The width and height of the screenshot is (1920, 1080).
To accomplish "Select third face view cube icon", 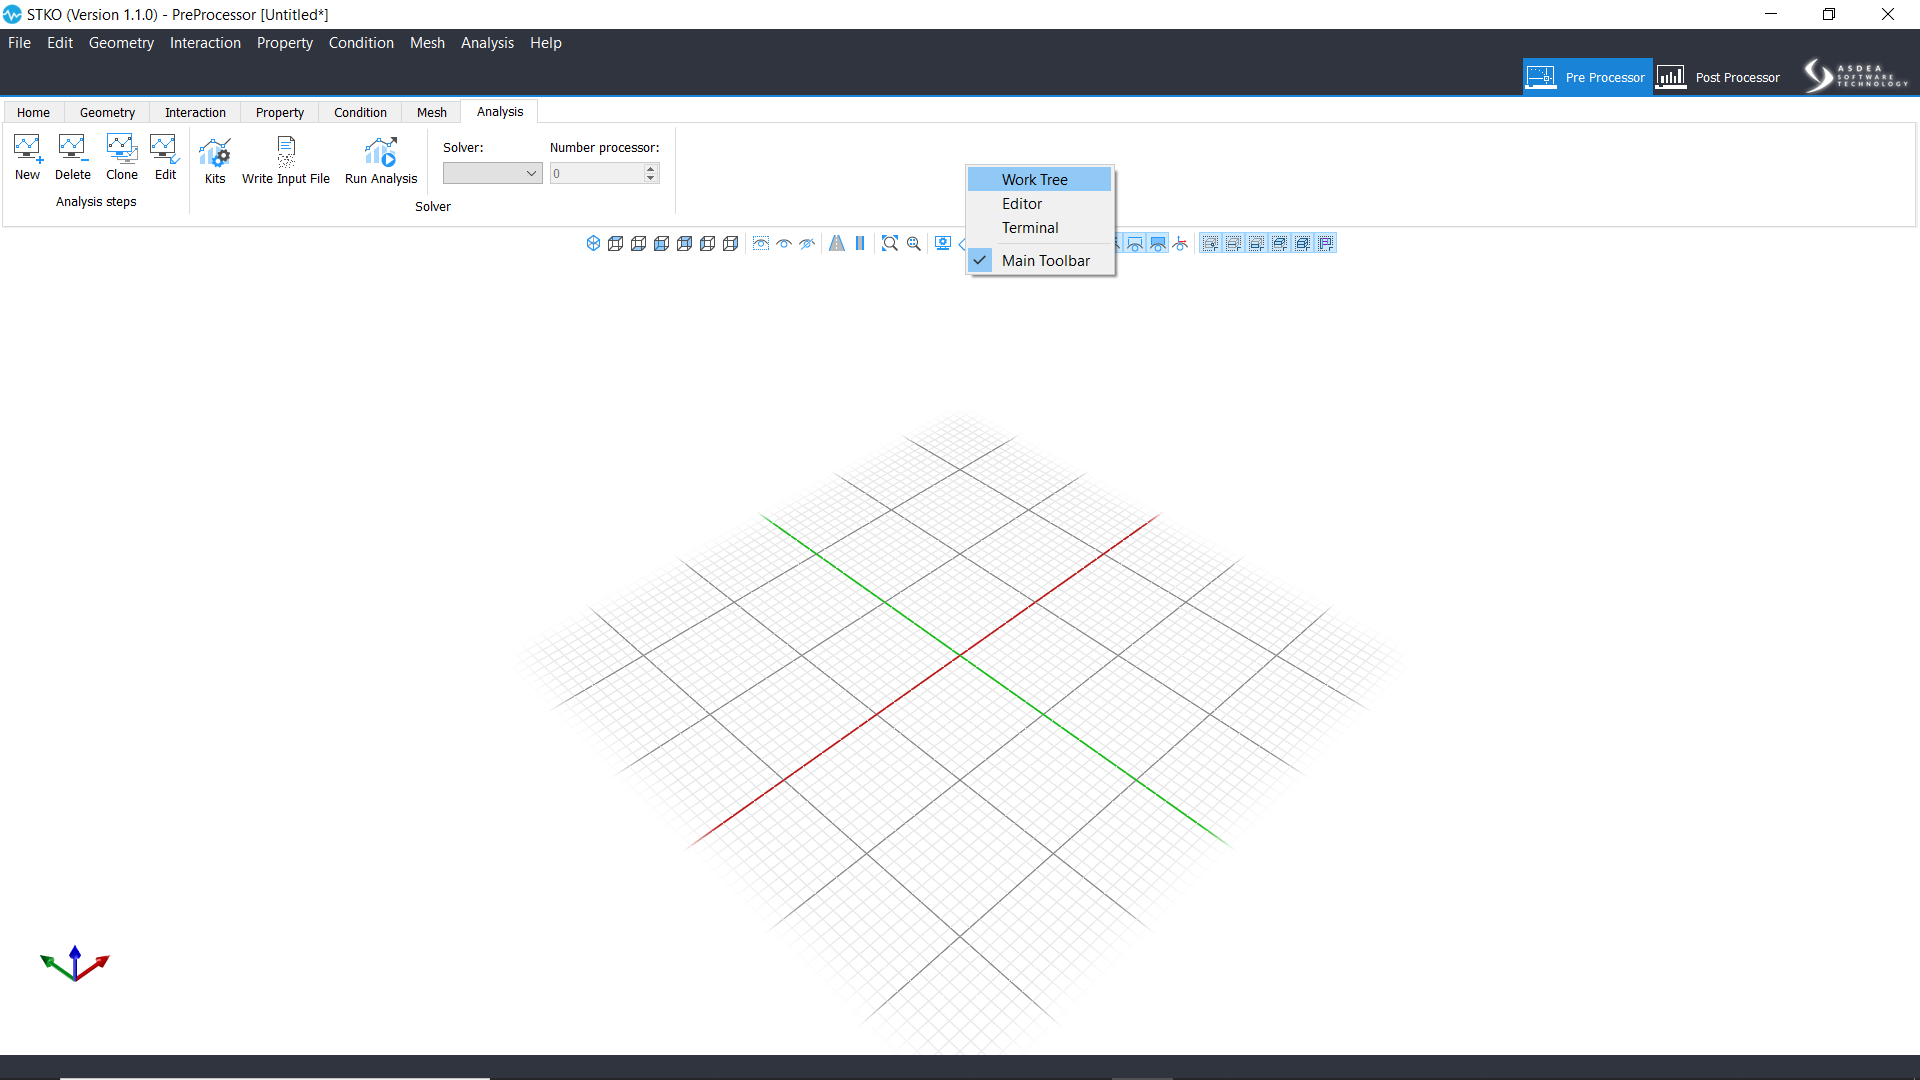I will [x=662, y=243].
